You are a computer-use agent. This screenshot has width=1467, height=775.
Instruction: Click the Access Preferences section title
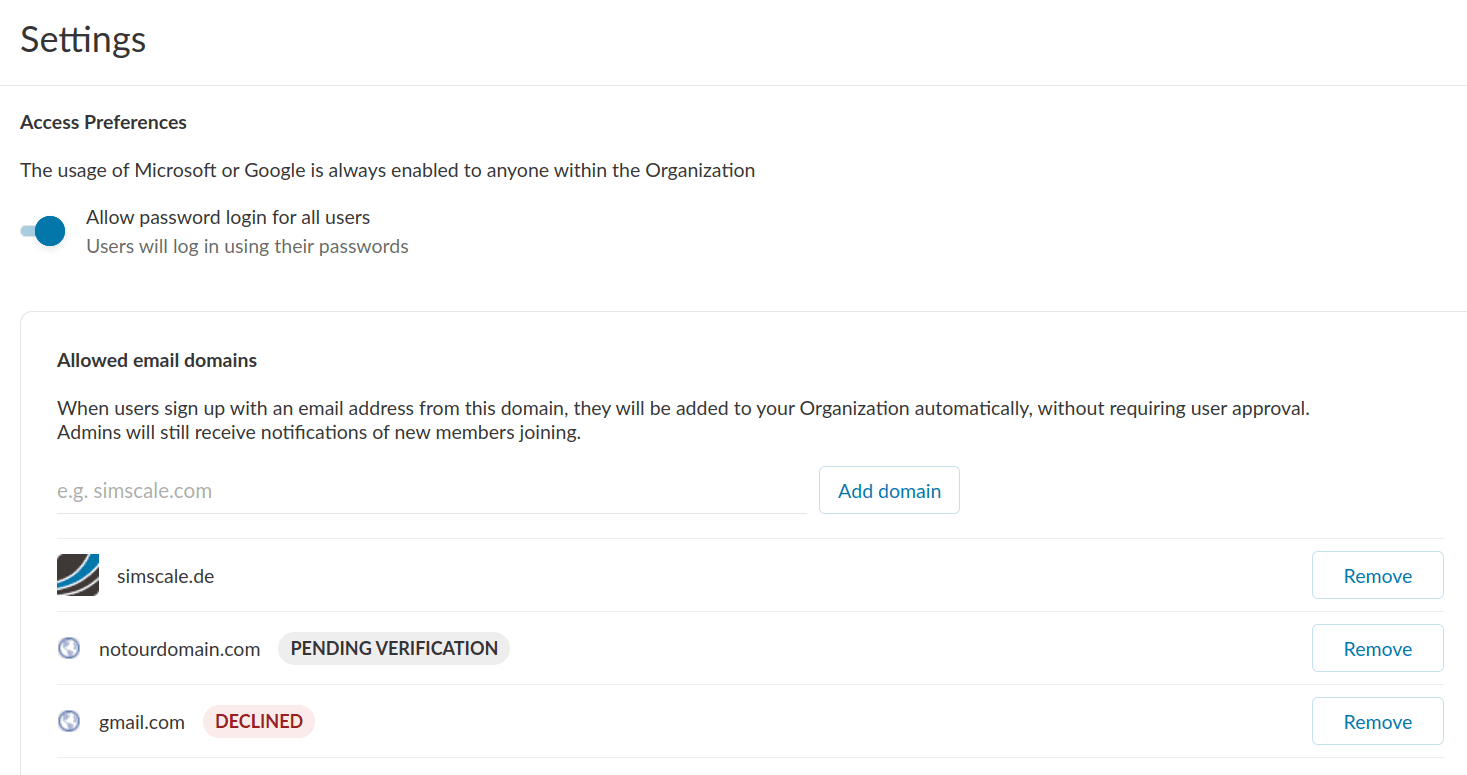pos(103,123)
